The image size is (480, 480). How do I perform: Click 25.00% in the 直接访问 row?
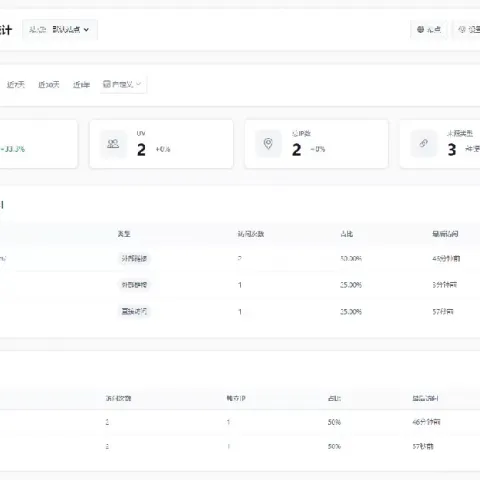tap(351, 312)
